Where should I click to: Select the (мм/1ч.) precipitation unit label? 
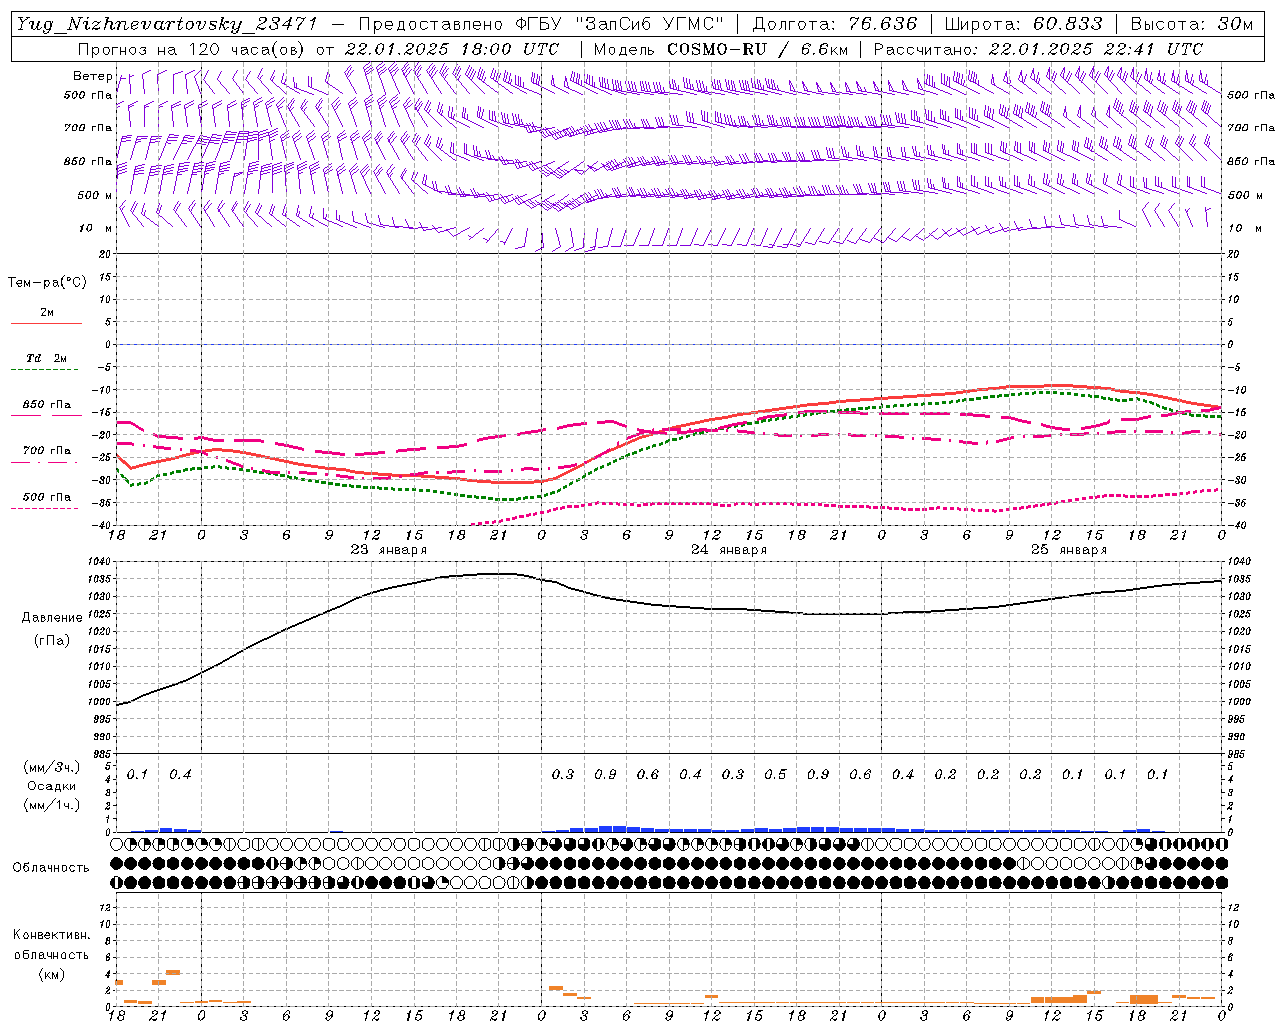click(52, 804)
